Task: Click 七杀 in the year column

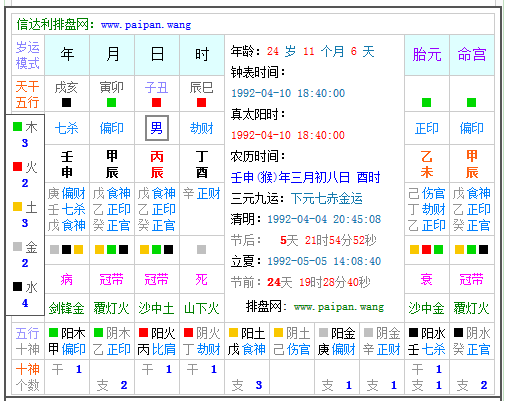Action: [x=67, y=128]
